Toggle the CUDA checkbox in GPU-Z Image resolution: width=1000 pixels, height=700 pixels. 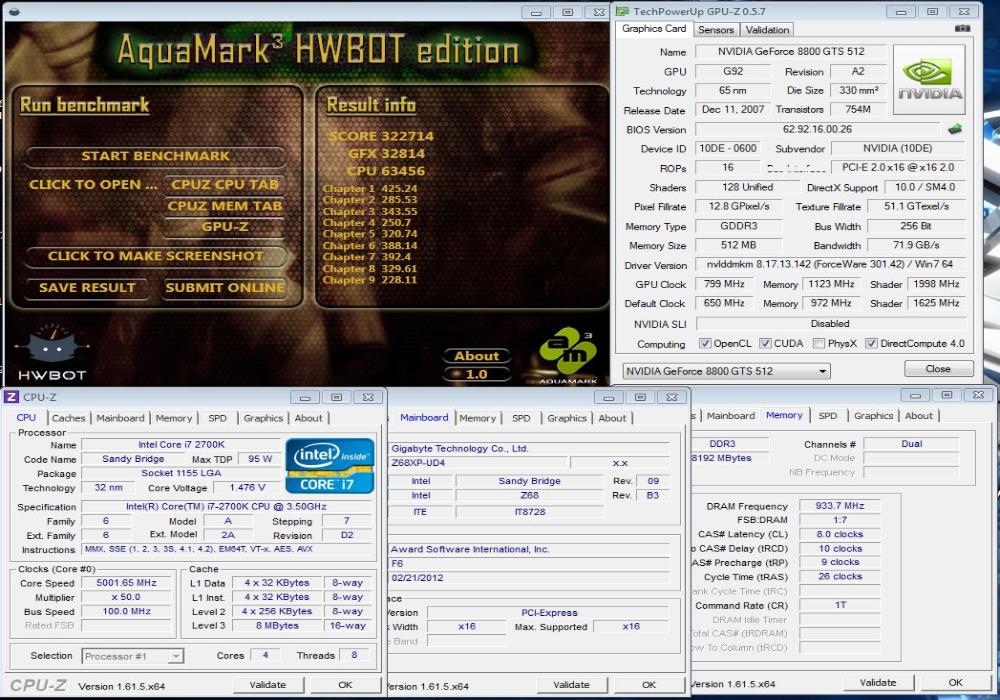click(x=765, y=344)
